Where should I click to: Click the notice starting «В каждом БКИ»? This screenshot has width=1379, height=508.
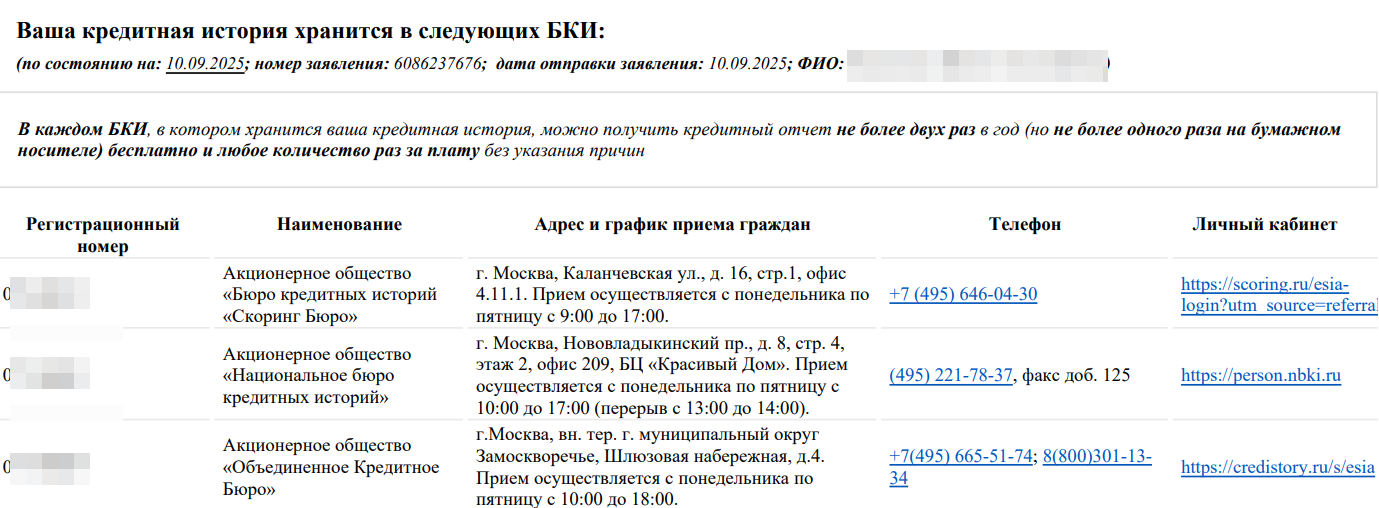[680, 140]
